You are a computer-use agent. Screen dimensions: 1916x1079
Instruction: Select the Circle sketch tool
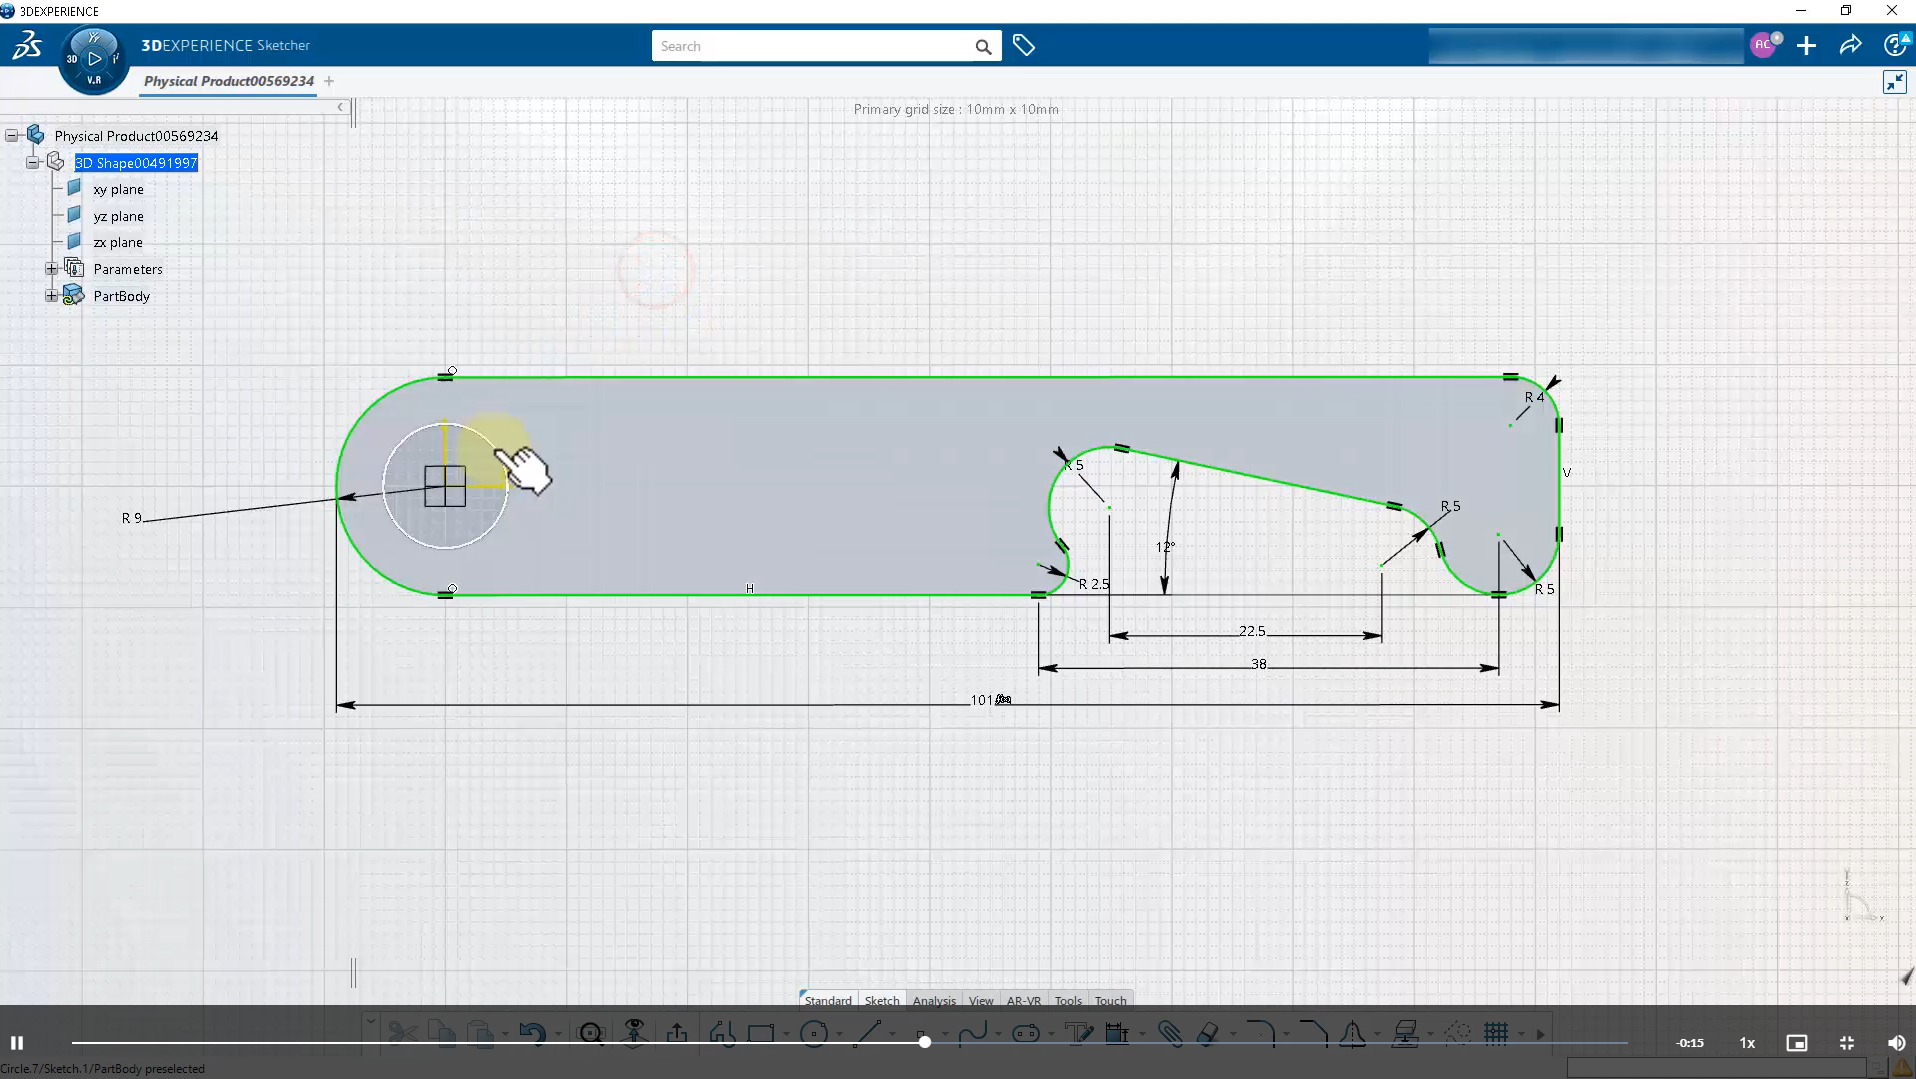[x=814, y=1033]
